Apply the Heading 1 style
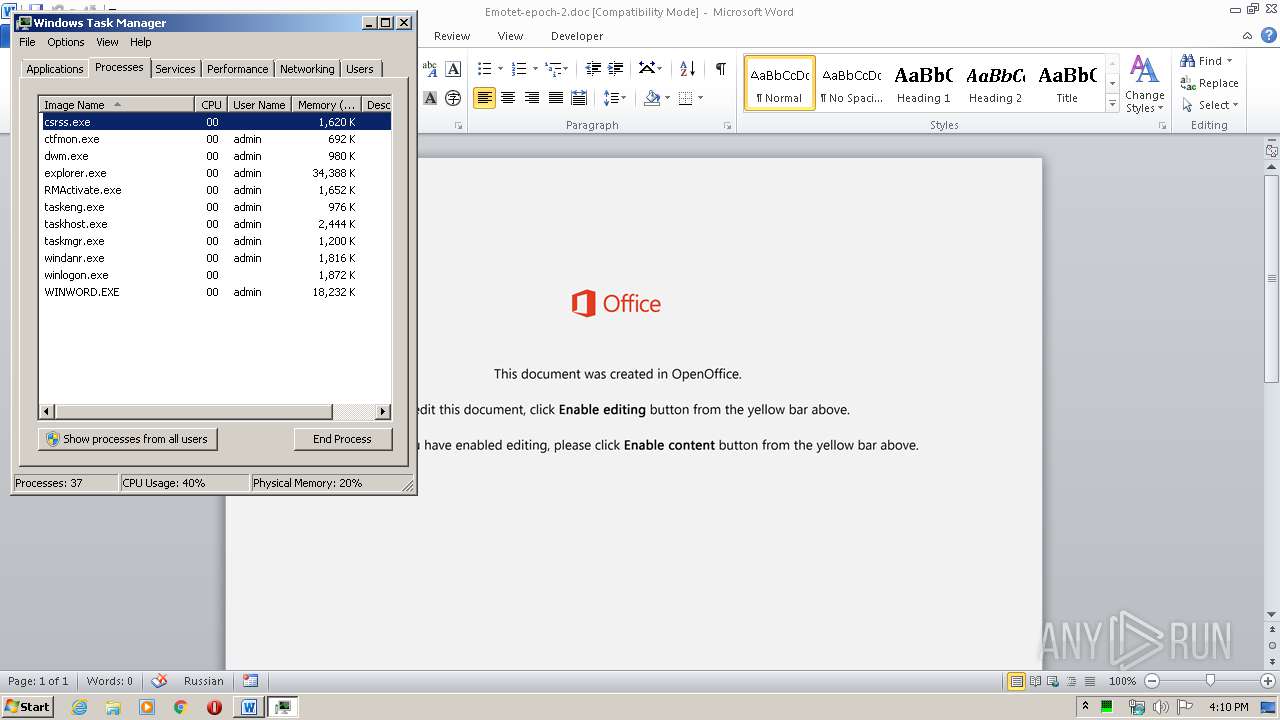This screenshot has height=720, width=1280. [x=923, y=83]
